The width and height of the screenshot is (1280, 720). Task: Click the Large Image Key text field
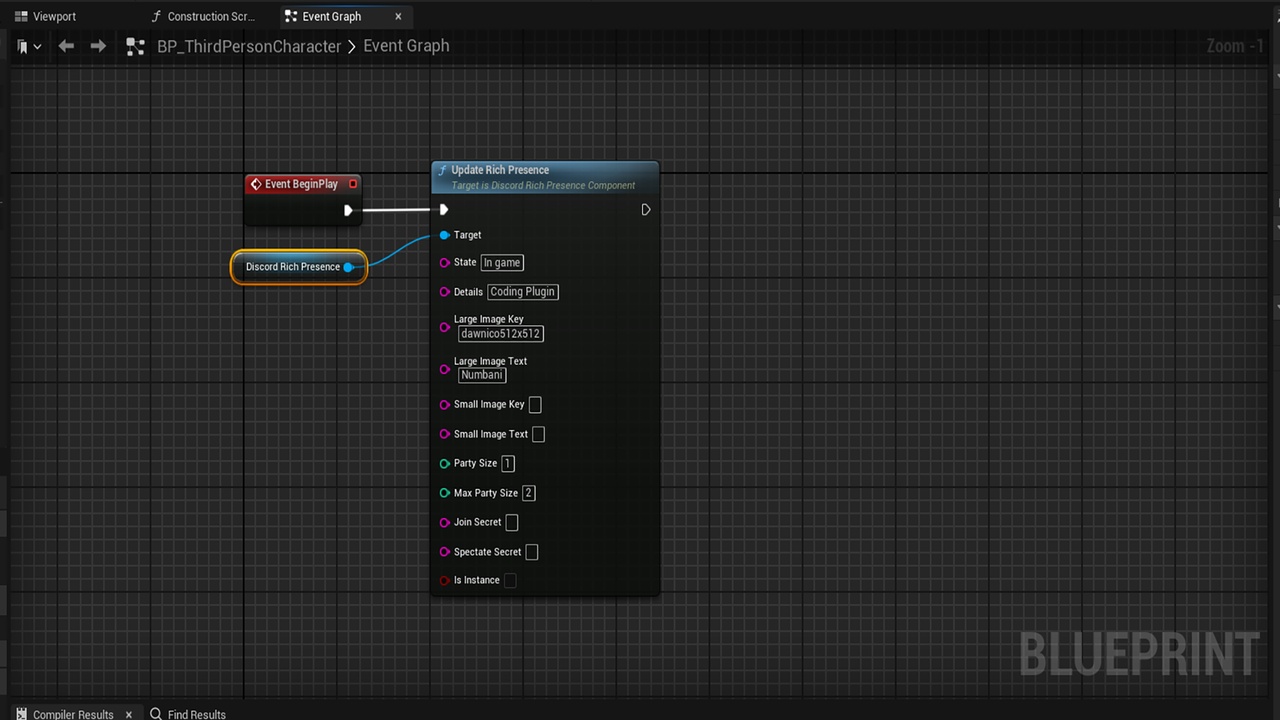(501, 334)
